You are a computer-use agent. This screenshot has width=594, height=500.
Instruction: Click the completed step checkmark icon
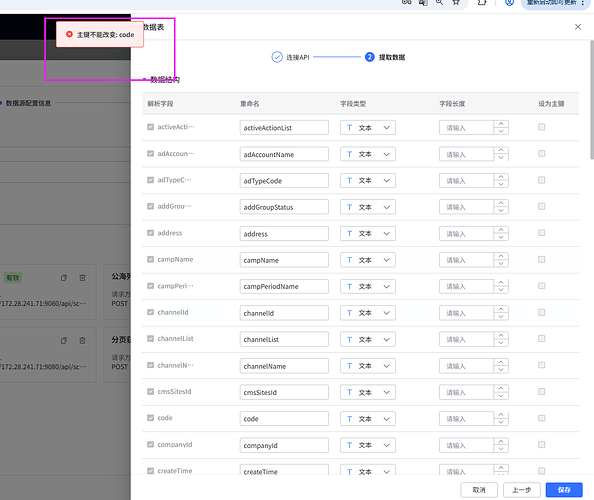pyautogui.click(x=277, y=57)
